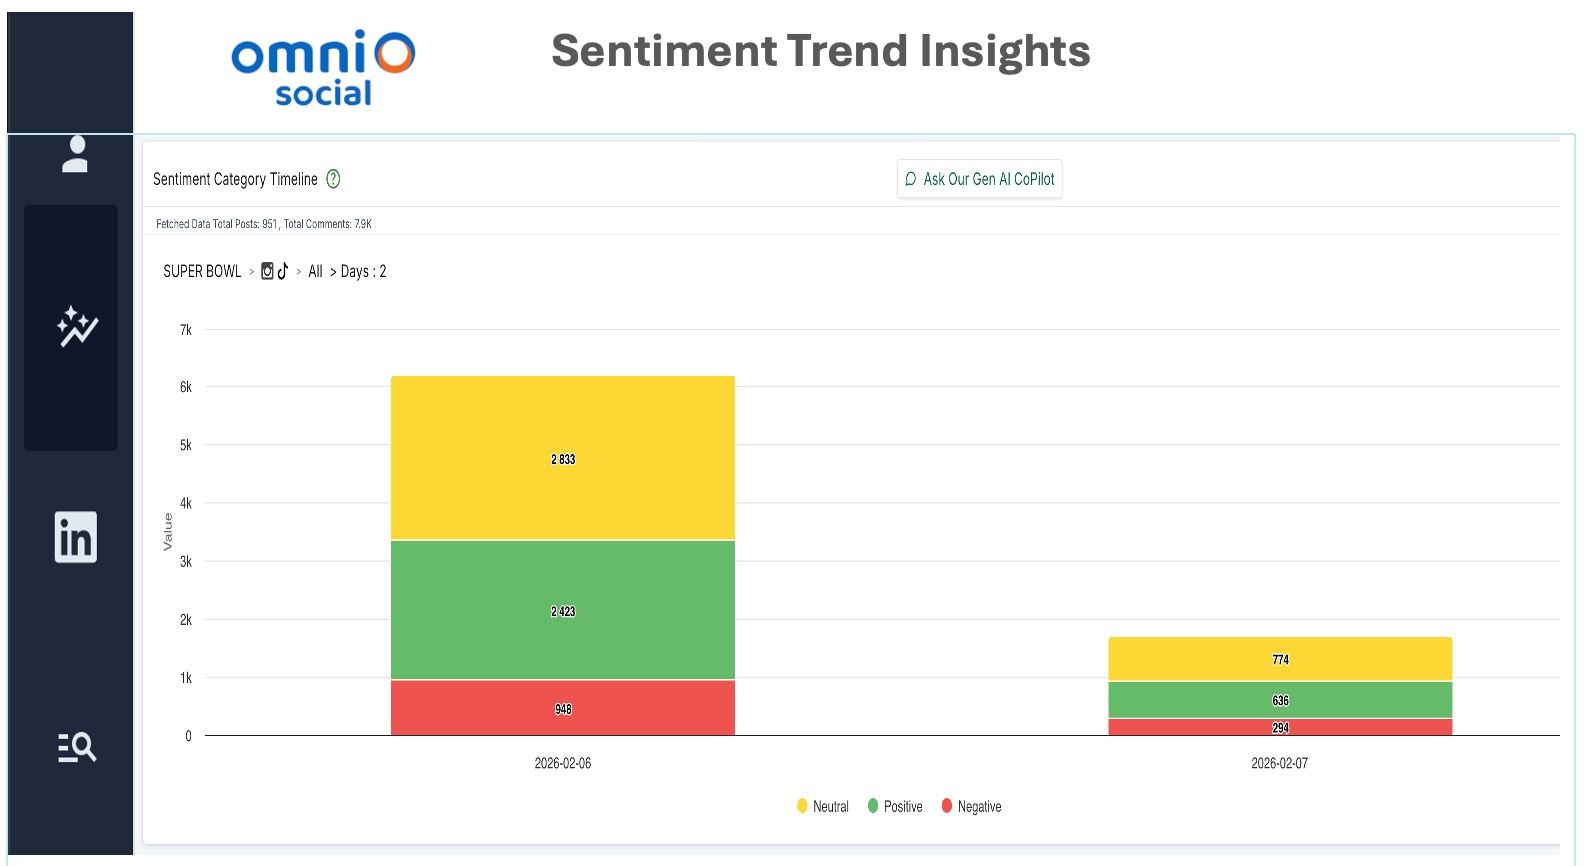The width and height of the screenshot is (1590, 866).
Task: Select the TikTok icon in the breadcrumb
Action: click(x=283, y=270)
